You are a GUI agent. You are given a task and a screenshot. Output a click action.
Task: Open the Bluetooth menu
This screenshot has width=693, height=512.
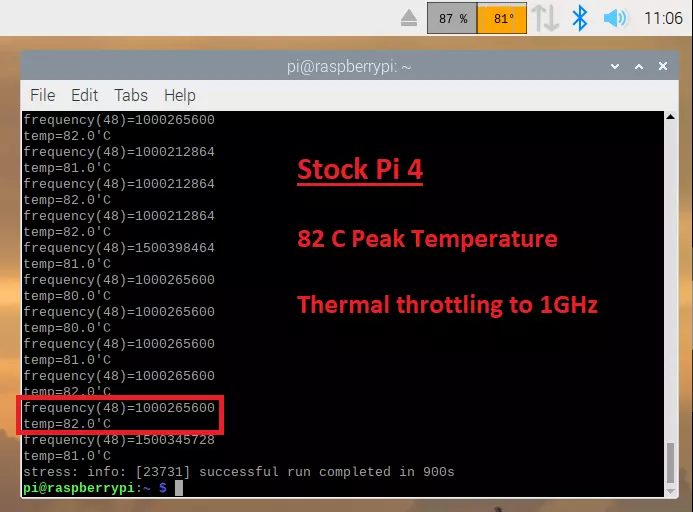point(579,18)
